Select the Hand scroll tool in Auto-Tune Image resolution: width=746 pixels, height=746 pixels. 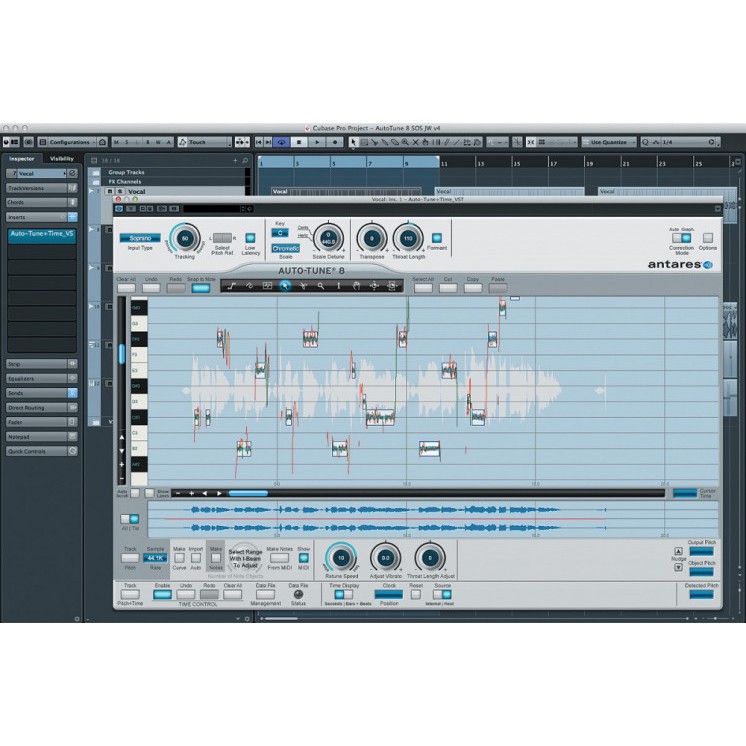pyautogui.click(x=357, y=286)
